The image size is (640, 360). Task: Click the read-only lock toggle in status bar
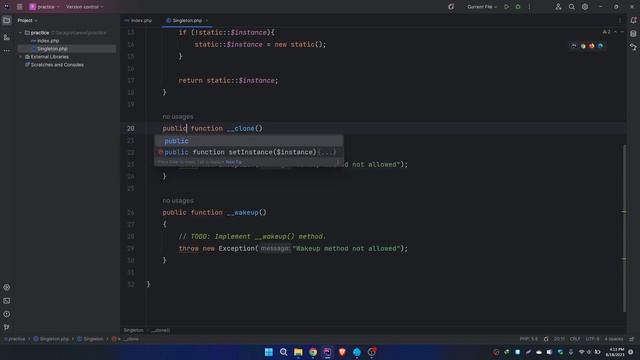[631, 339]
